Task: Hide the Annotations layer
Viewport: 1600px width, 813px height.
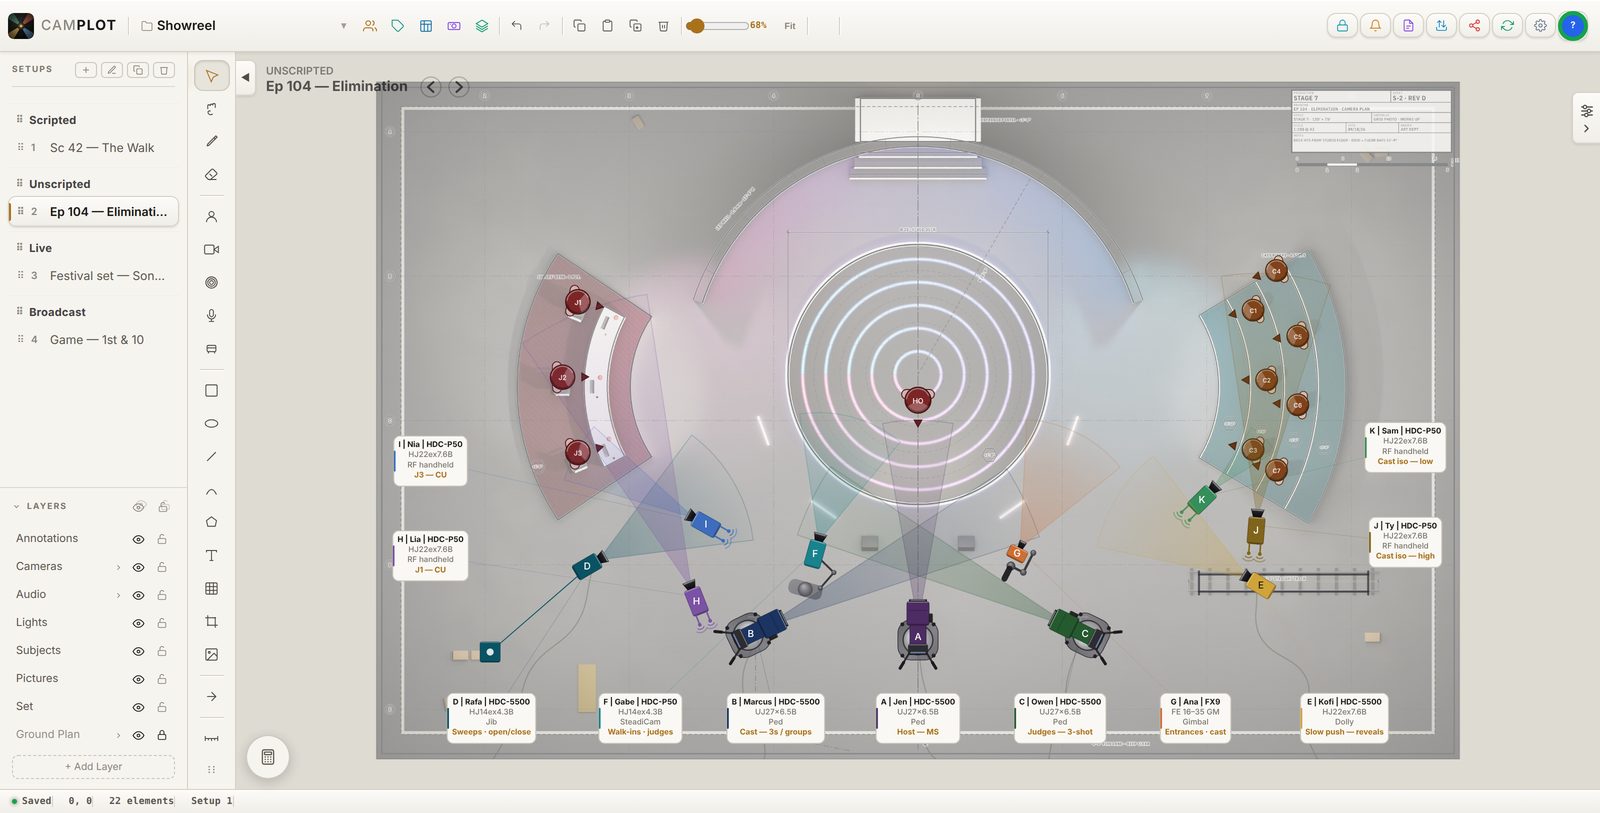Action: point(139,539)
